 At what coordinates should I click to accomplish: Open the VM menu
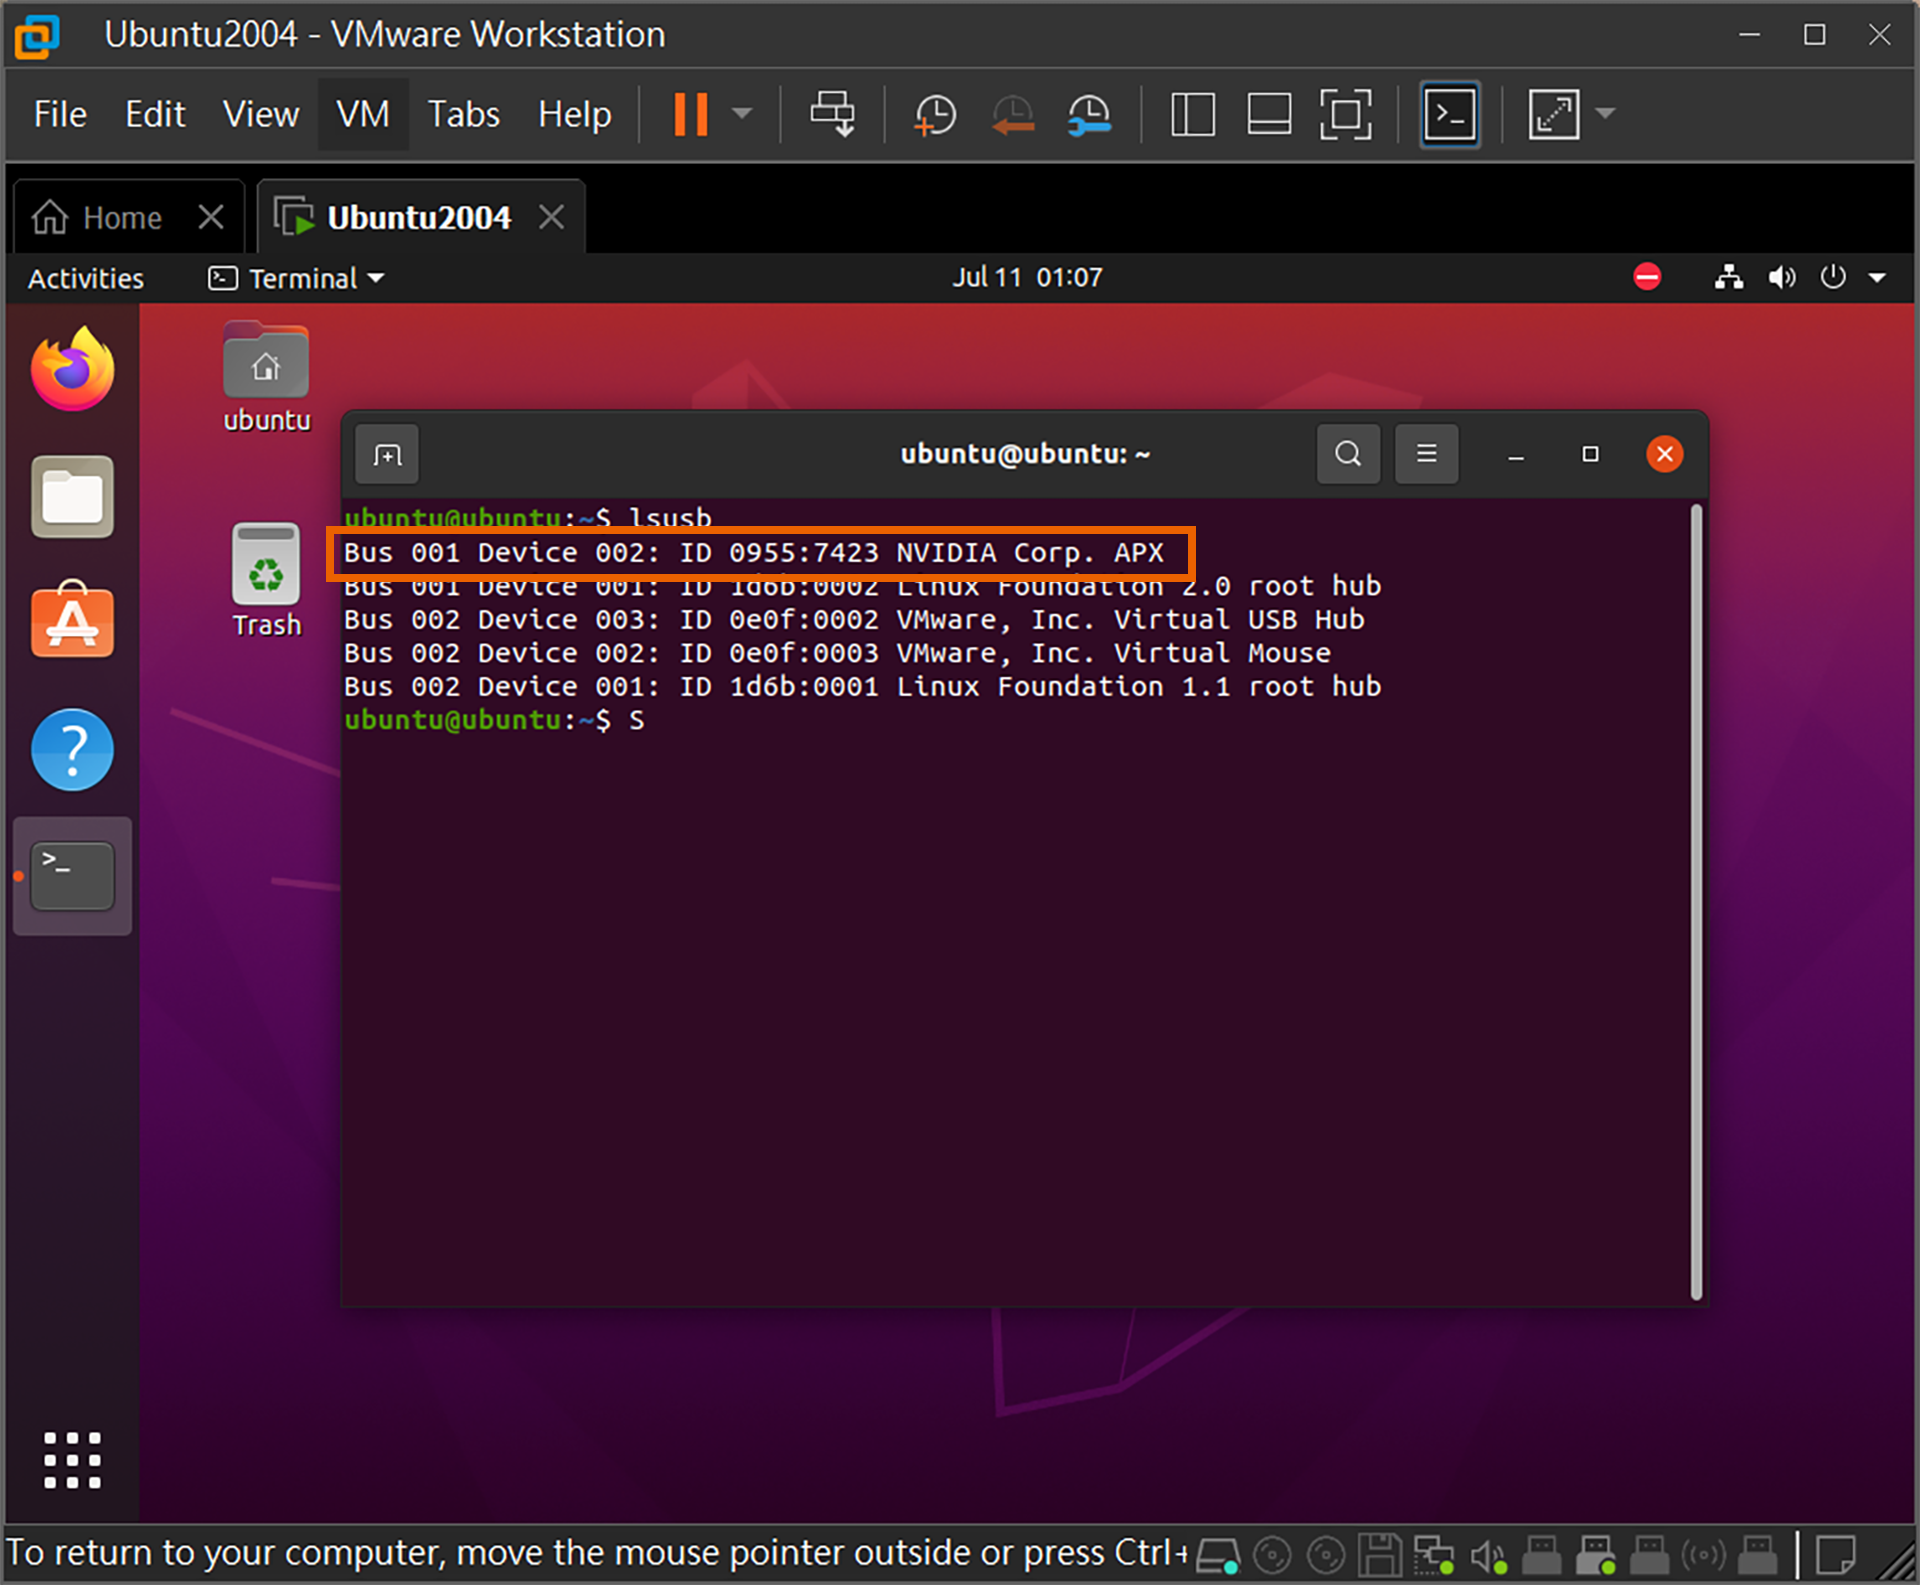pyautogui.click(x=362, y=114)
